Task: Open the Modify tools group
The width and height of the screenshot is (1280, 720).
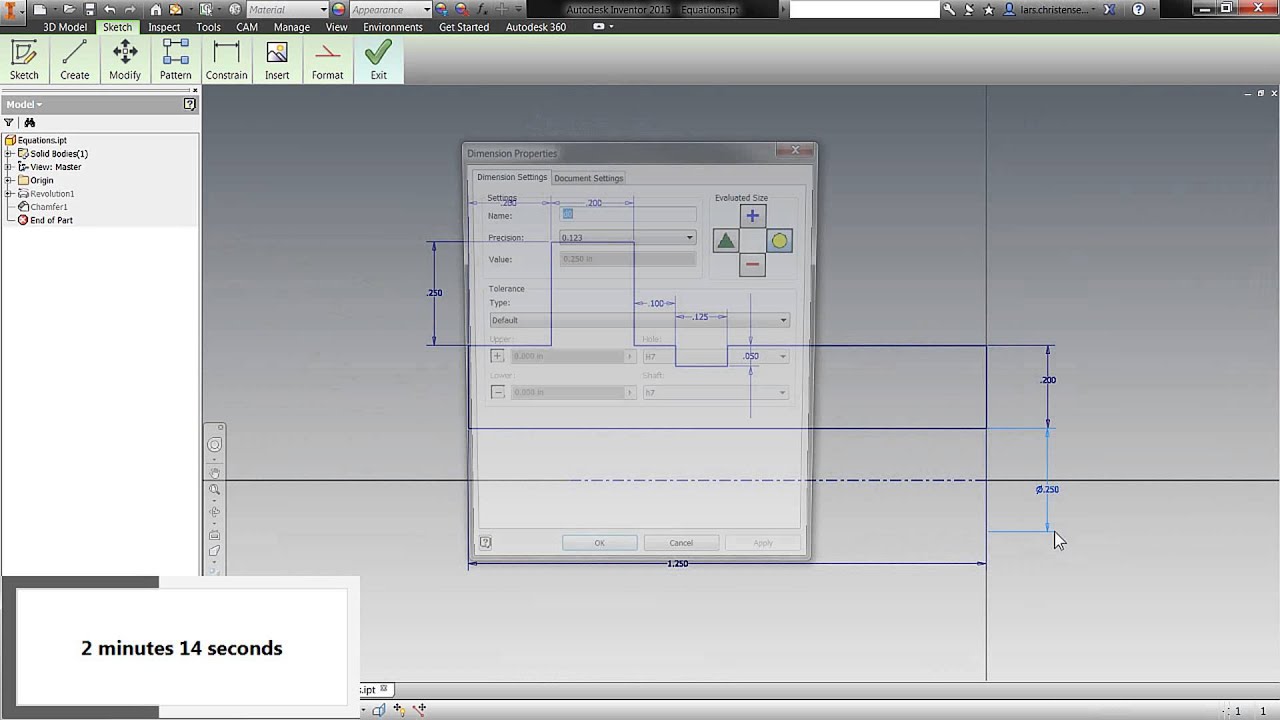Action: pos(125,60)
